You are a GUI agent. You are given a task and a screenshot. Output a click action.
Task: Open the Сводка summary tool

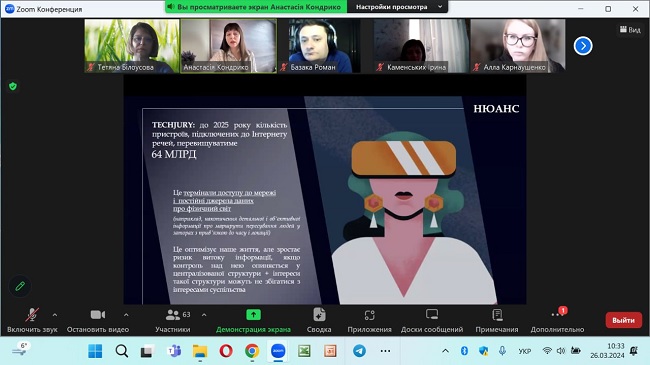pyautogui.click(x=319, y=321)
